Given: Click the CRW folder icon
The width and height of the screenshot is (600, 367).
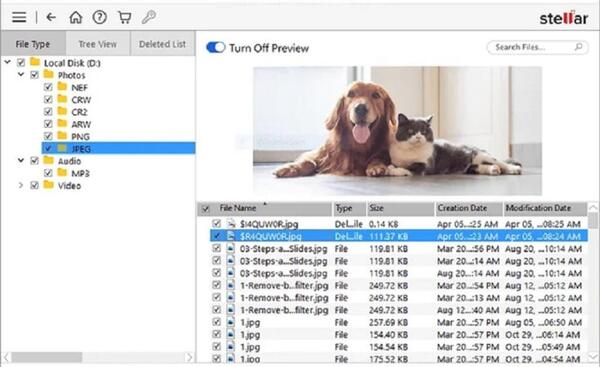Looking at the screenshot, I should (62, 99).
